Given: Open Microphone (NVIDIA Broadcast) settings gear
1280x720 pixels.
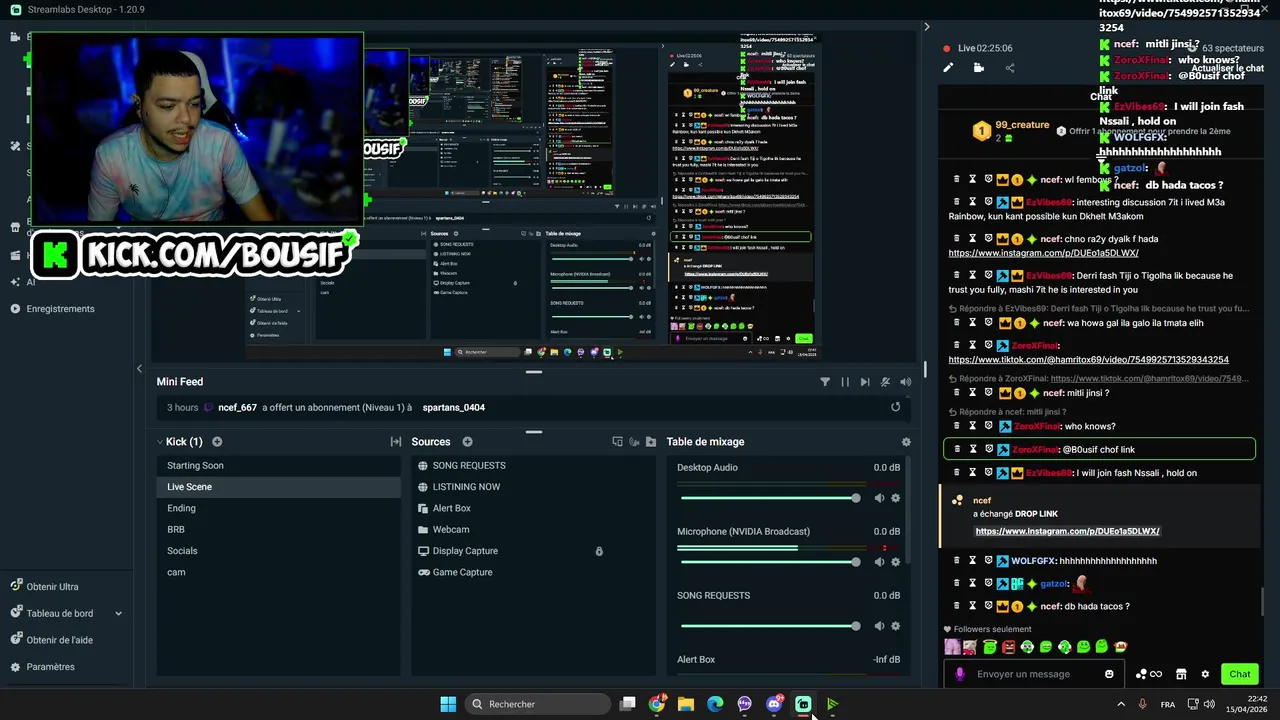Looking at the screenshot, I should pyautogui.click(x=895, y=562).
